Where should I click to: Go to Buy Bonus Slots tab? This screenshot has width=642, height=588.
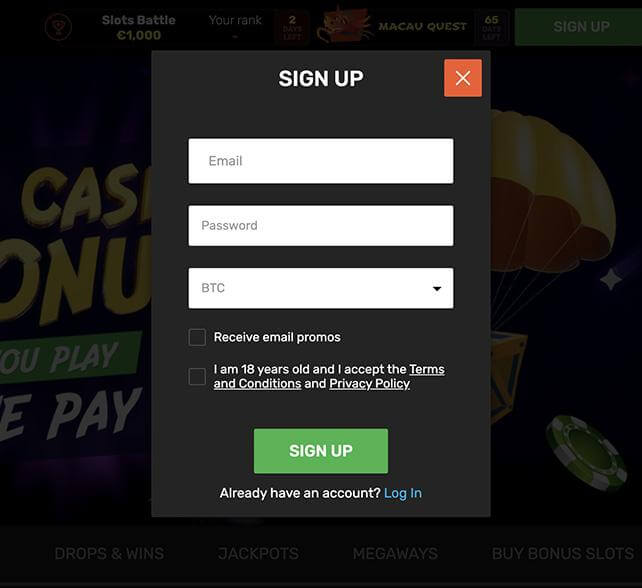tap(563, 554)
